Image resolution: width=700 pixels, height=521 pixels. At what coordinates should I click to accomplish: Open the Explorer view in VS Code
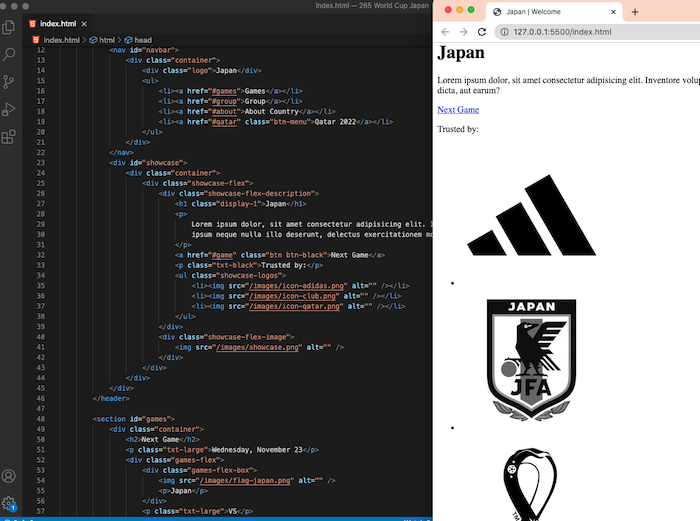tap(8, 27)
